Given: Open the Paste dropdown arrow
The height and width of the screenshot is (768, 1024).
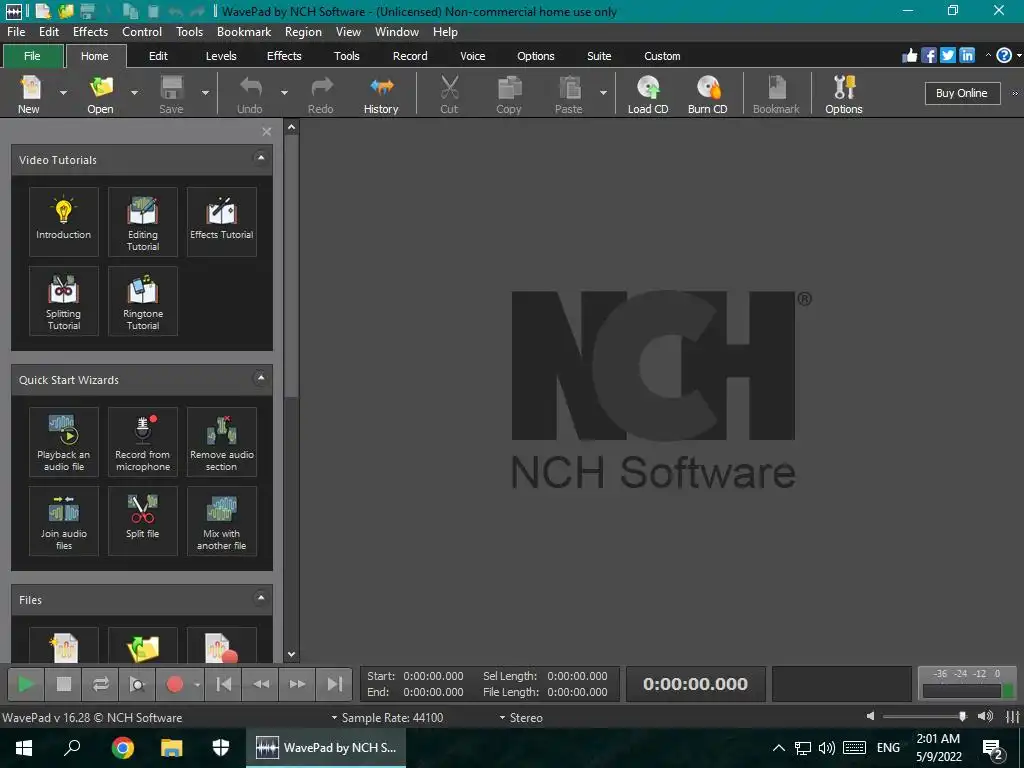Looking at the screenshot, I should [603, 93].
